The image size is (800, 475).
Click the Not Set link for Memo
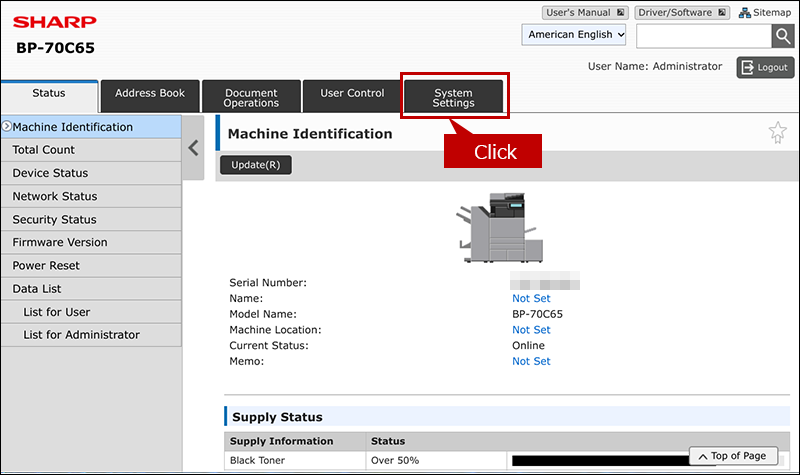(531, 361)
